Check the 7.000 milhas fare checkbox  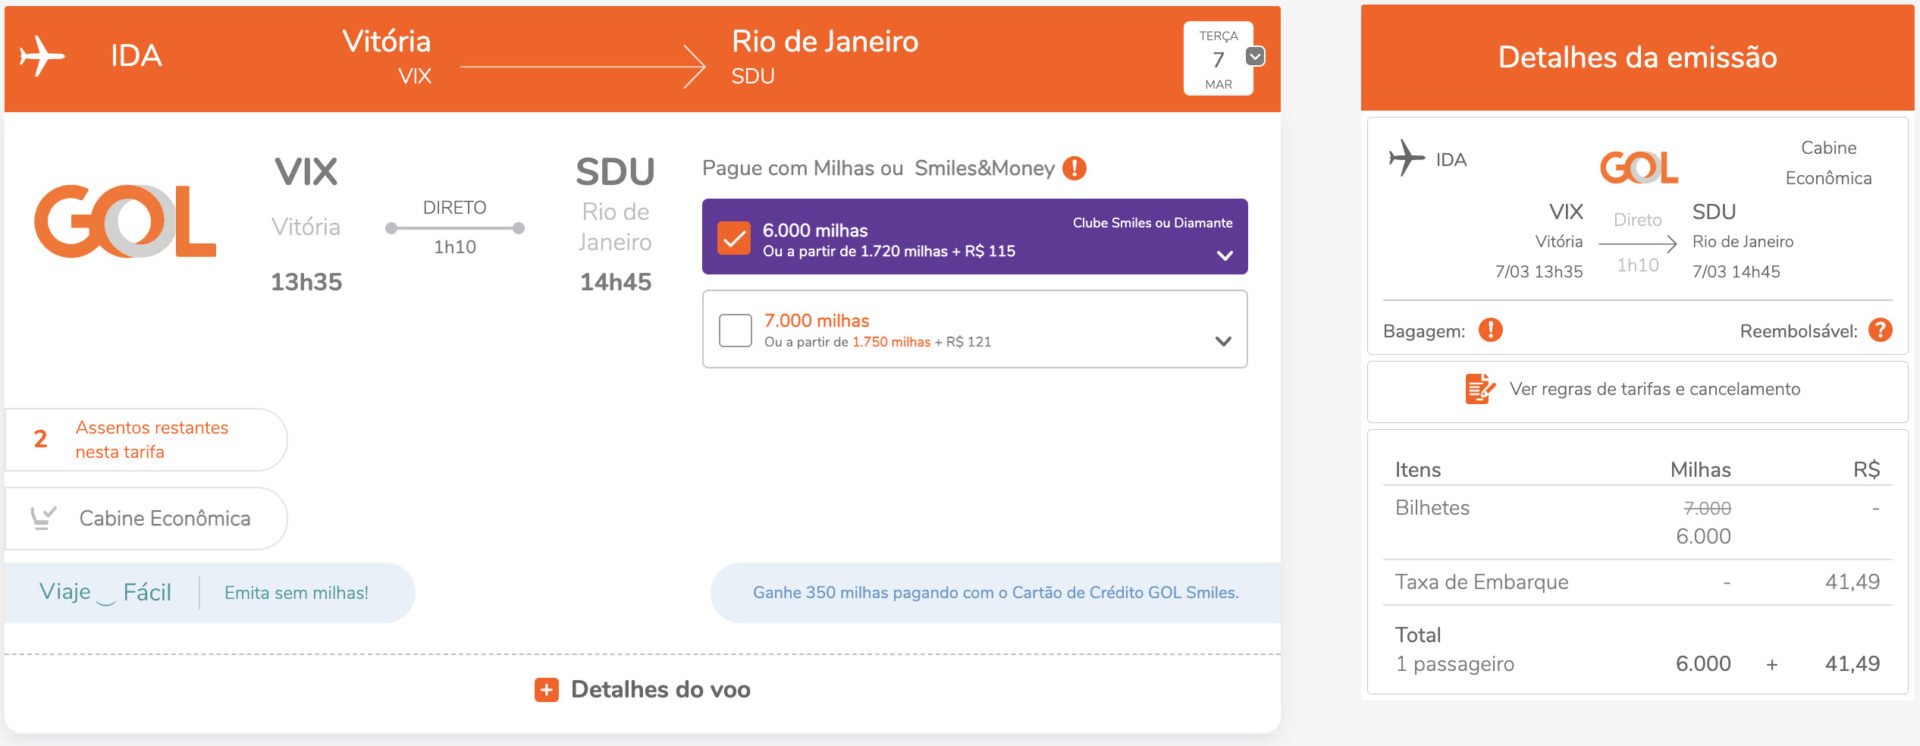click(735, 330)
